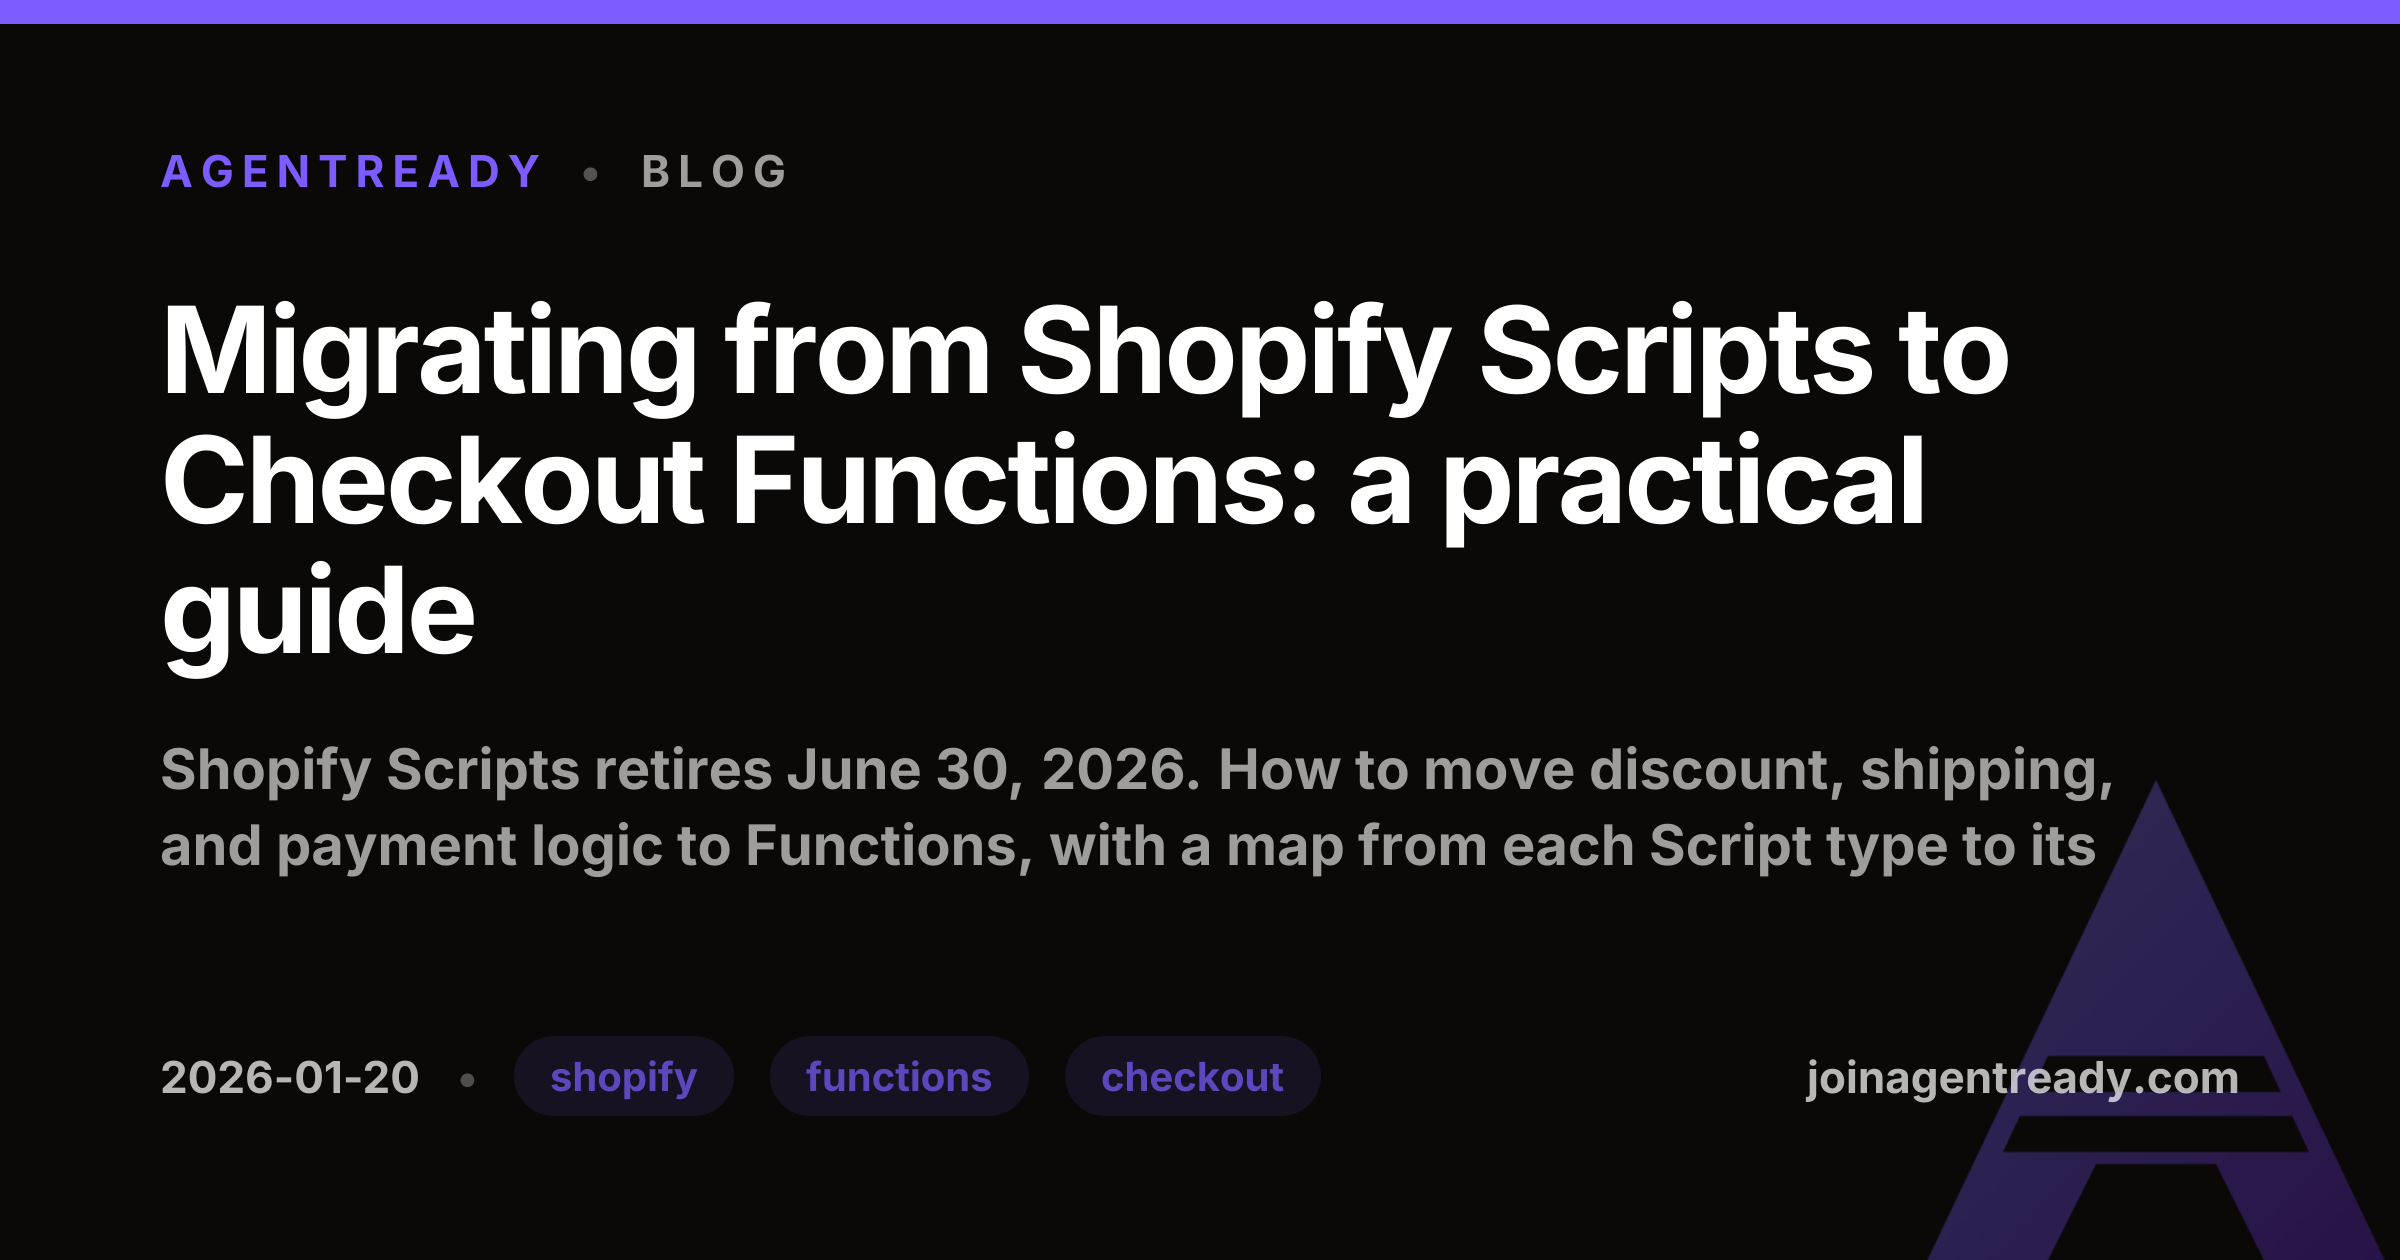2400x1260 pixels.
Task: Click the AGENTREADY brand label
Action: [x=351, y=172]
